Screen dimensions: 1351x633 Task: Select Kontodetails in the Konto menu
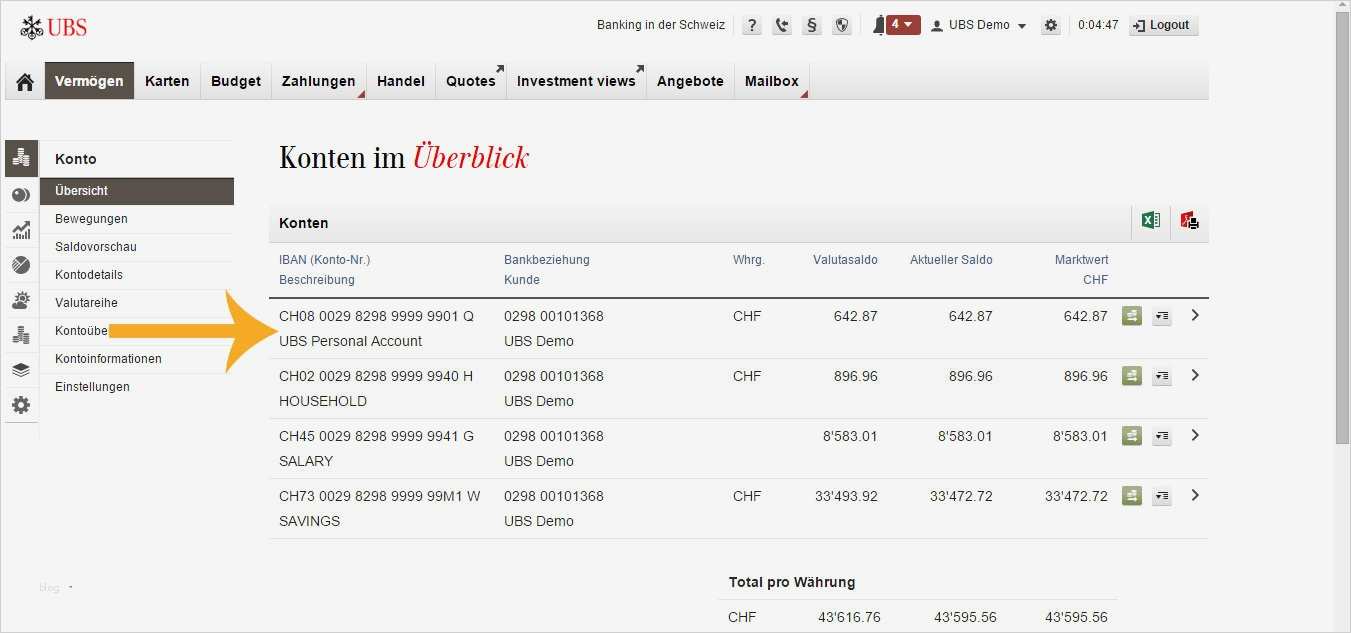pyautogui.click(x=137, y=275)
